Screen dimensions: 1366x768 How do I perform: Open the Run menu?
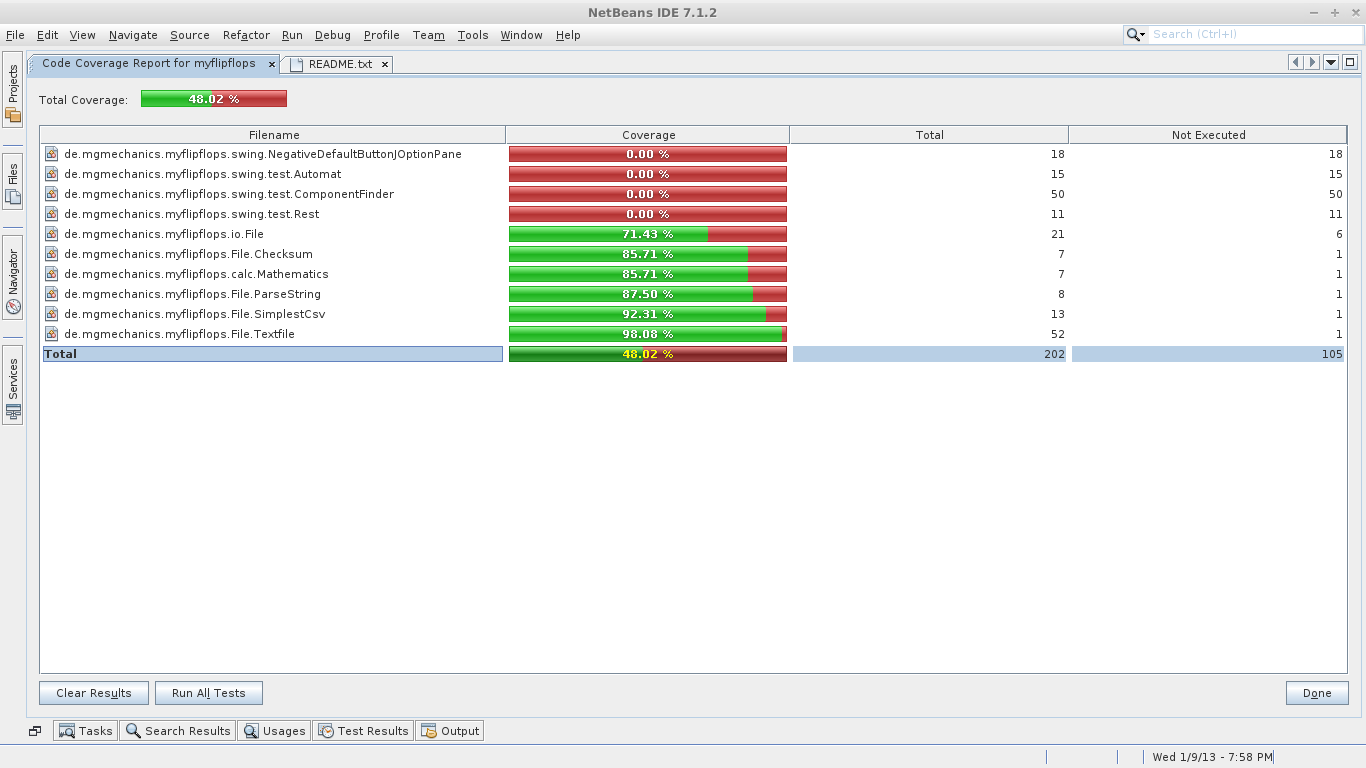pos(292,35)
